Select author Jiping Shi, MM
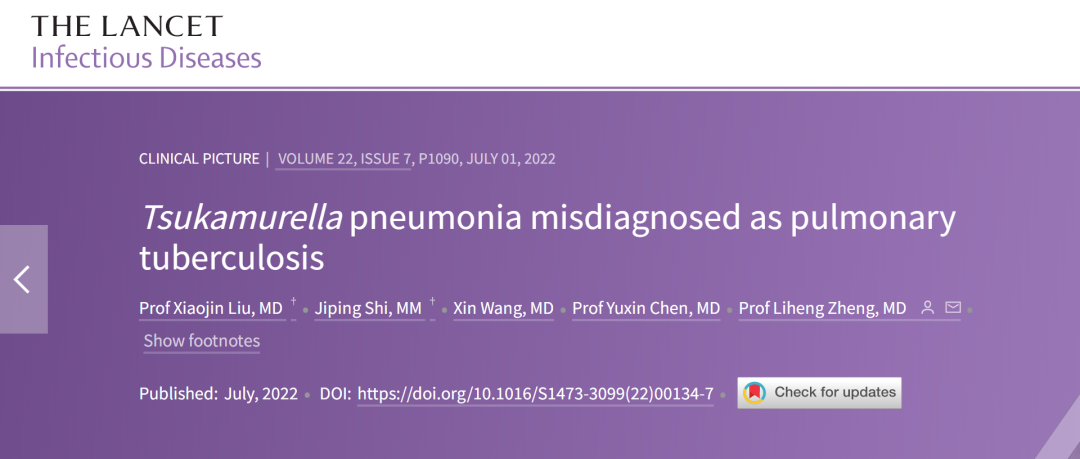This screenshot has height=459, width=1080. (368, 308)
